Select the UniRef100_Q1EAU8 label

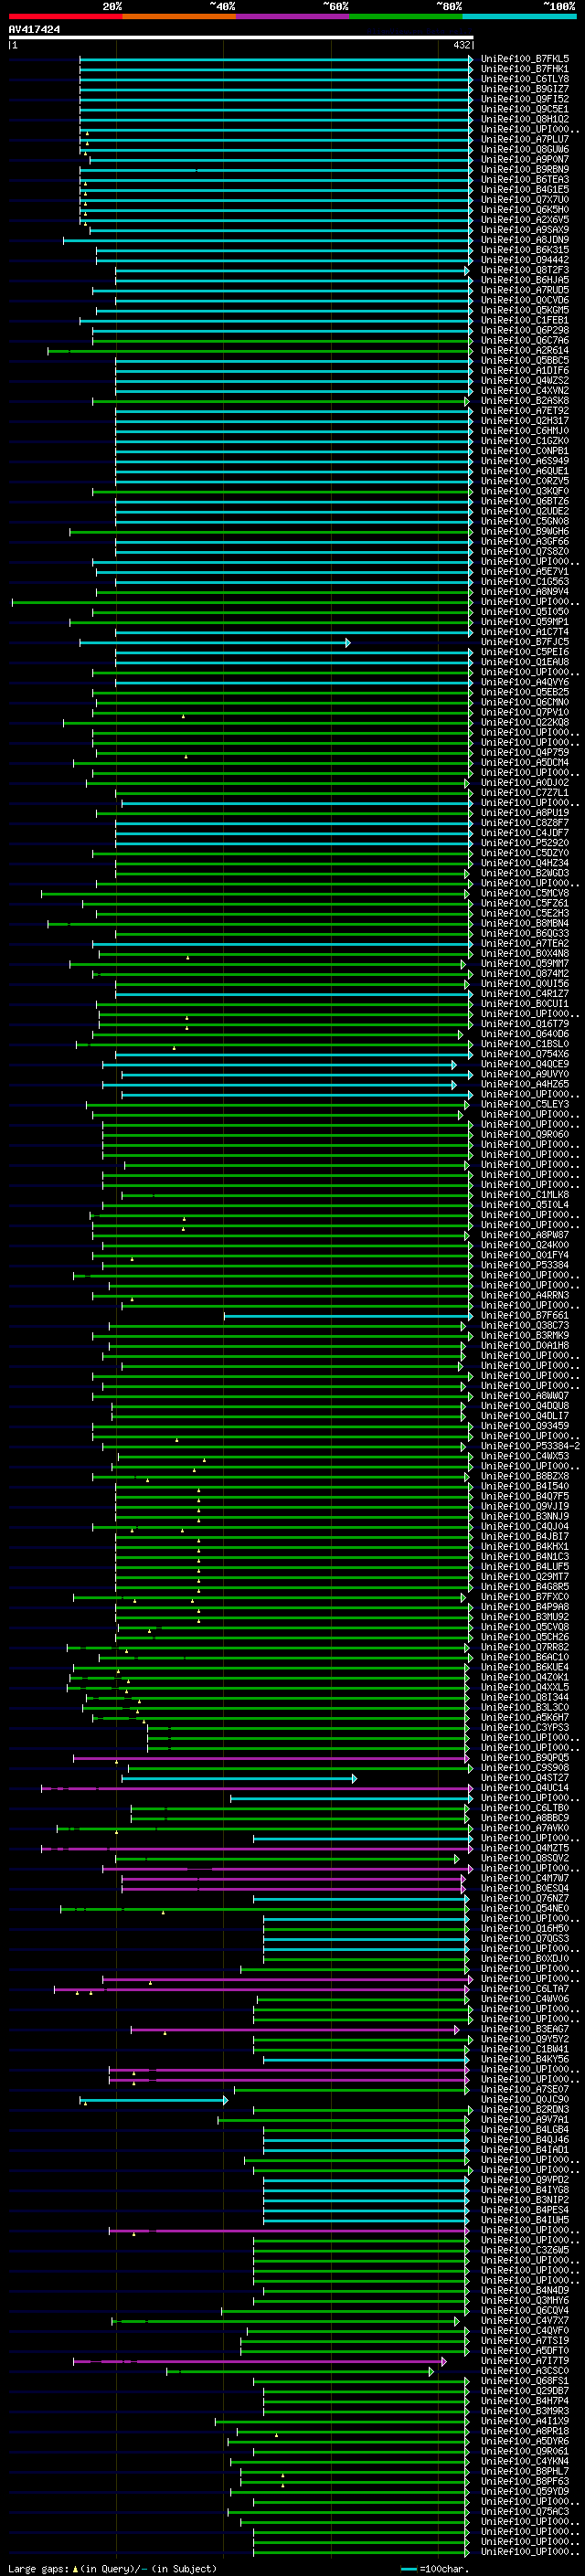tap(525, 662)
